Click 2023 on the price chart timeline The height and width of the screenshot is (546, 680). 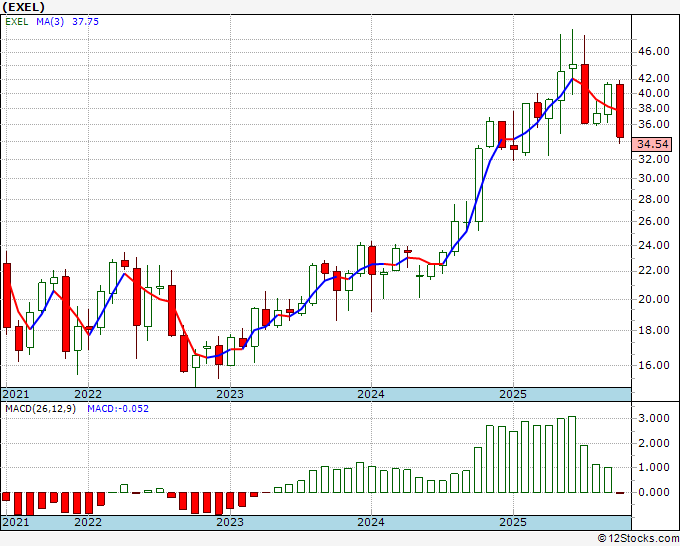230,394
